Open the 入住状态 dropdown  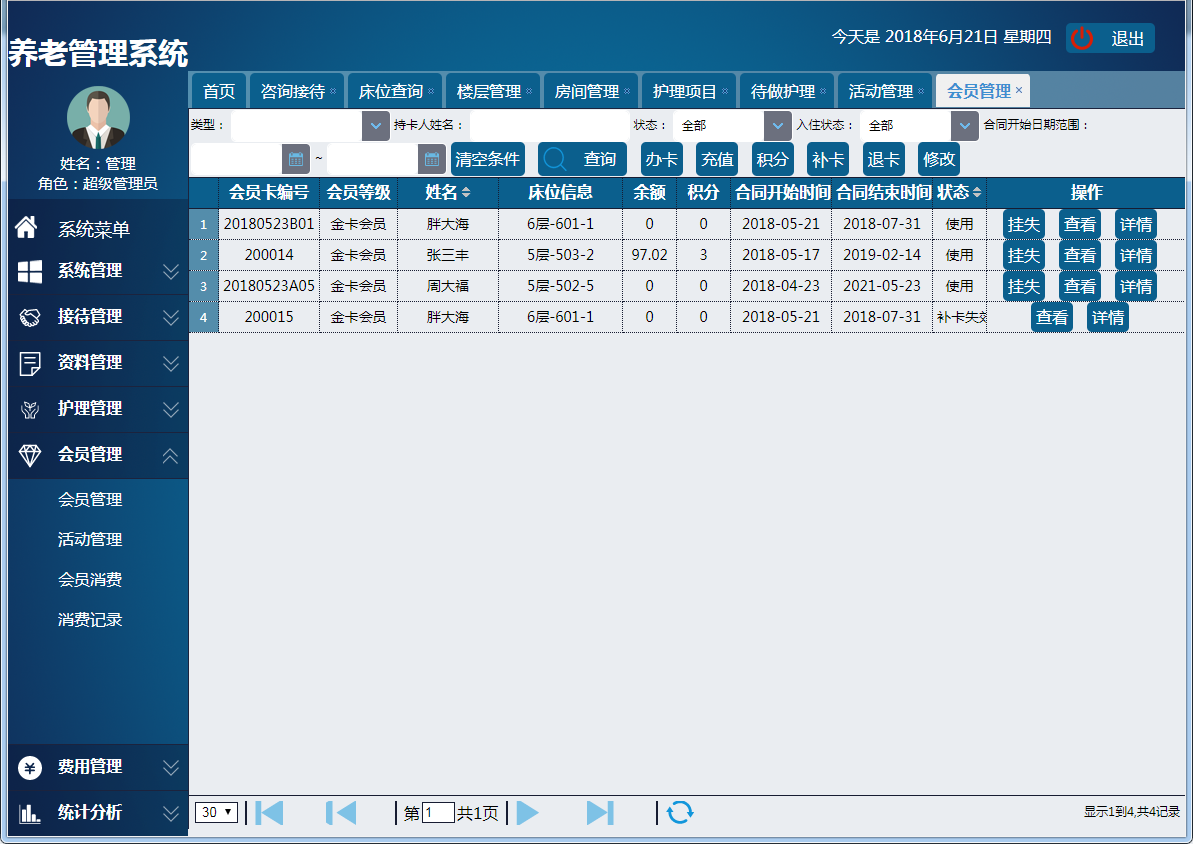point(964,126)
